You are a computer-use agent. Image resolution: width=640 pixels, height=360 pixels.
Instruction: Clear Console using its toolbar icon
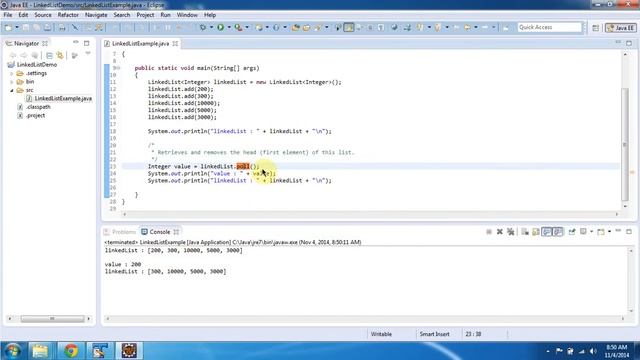click(524, 232)
